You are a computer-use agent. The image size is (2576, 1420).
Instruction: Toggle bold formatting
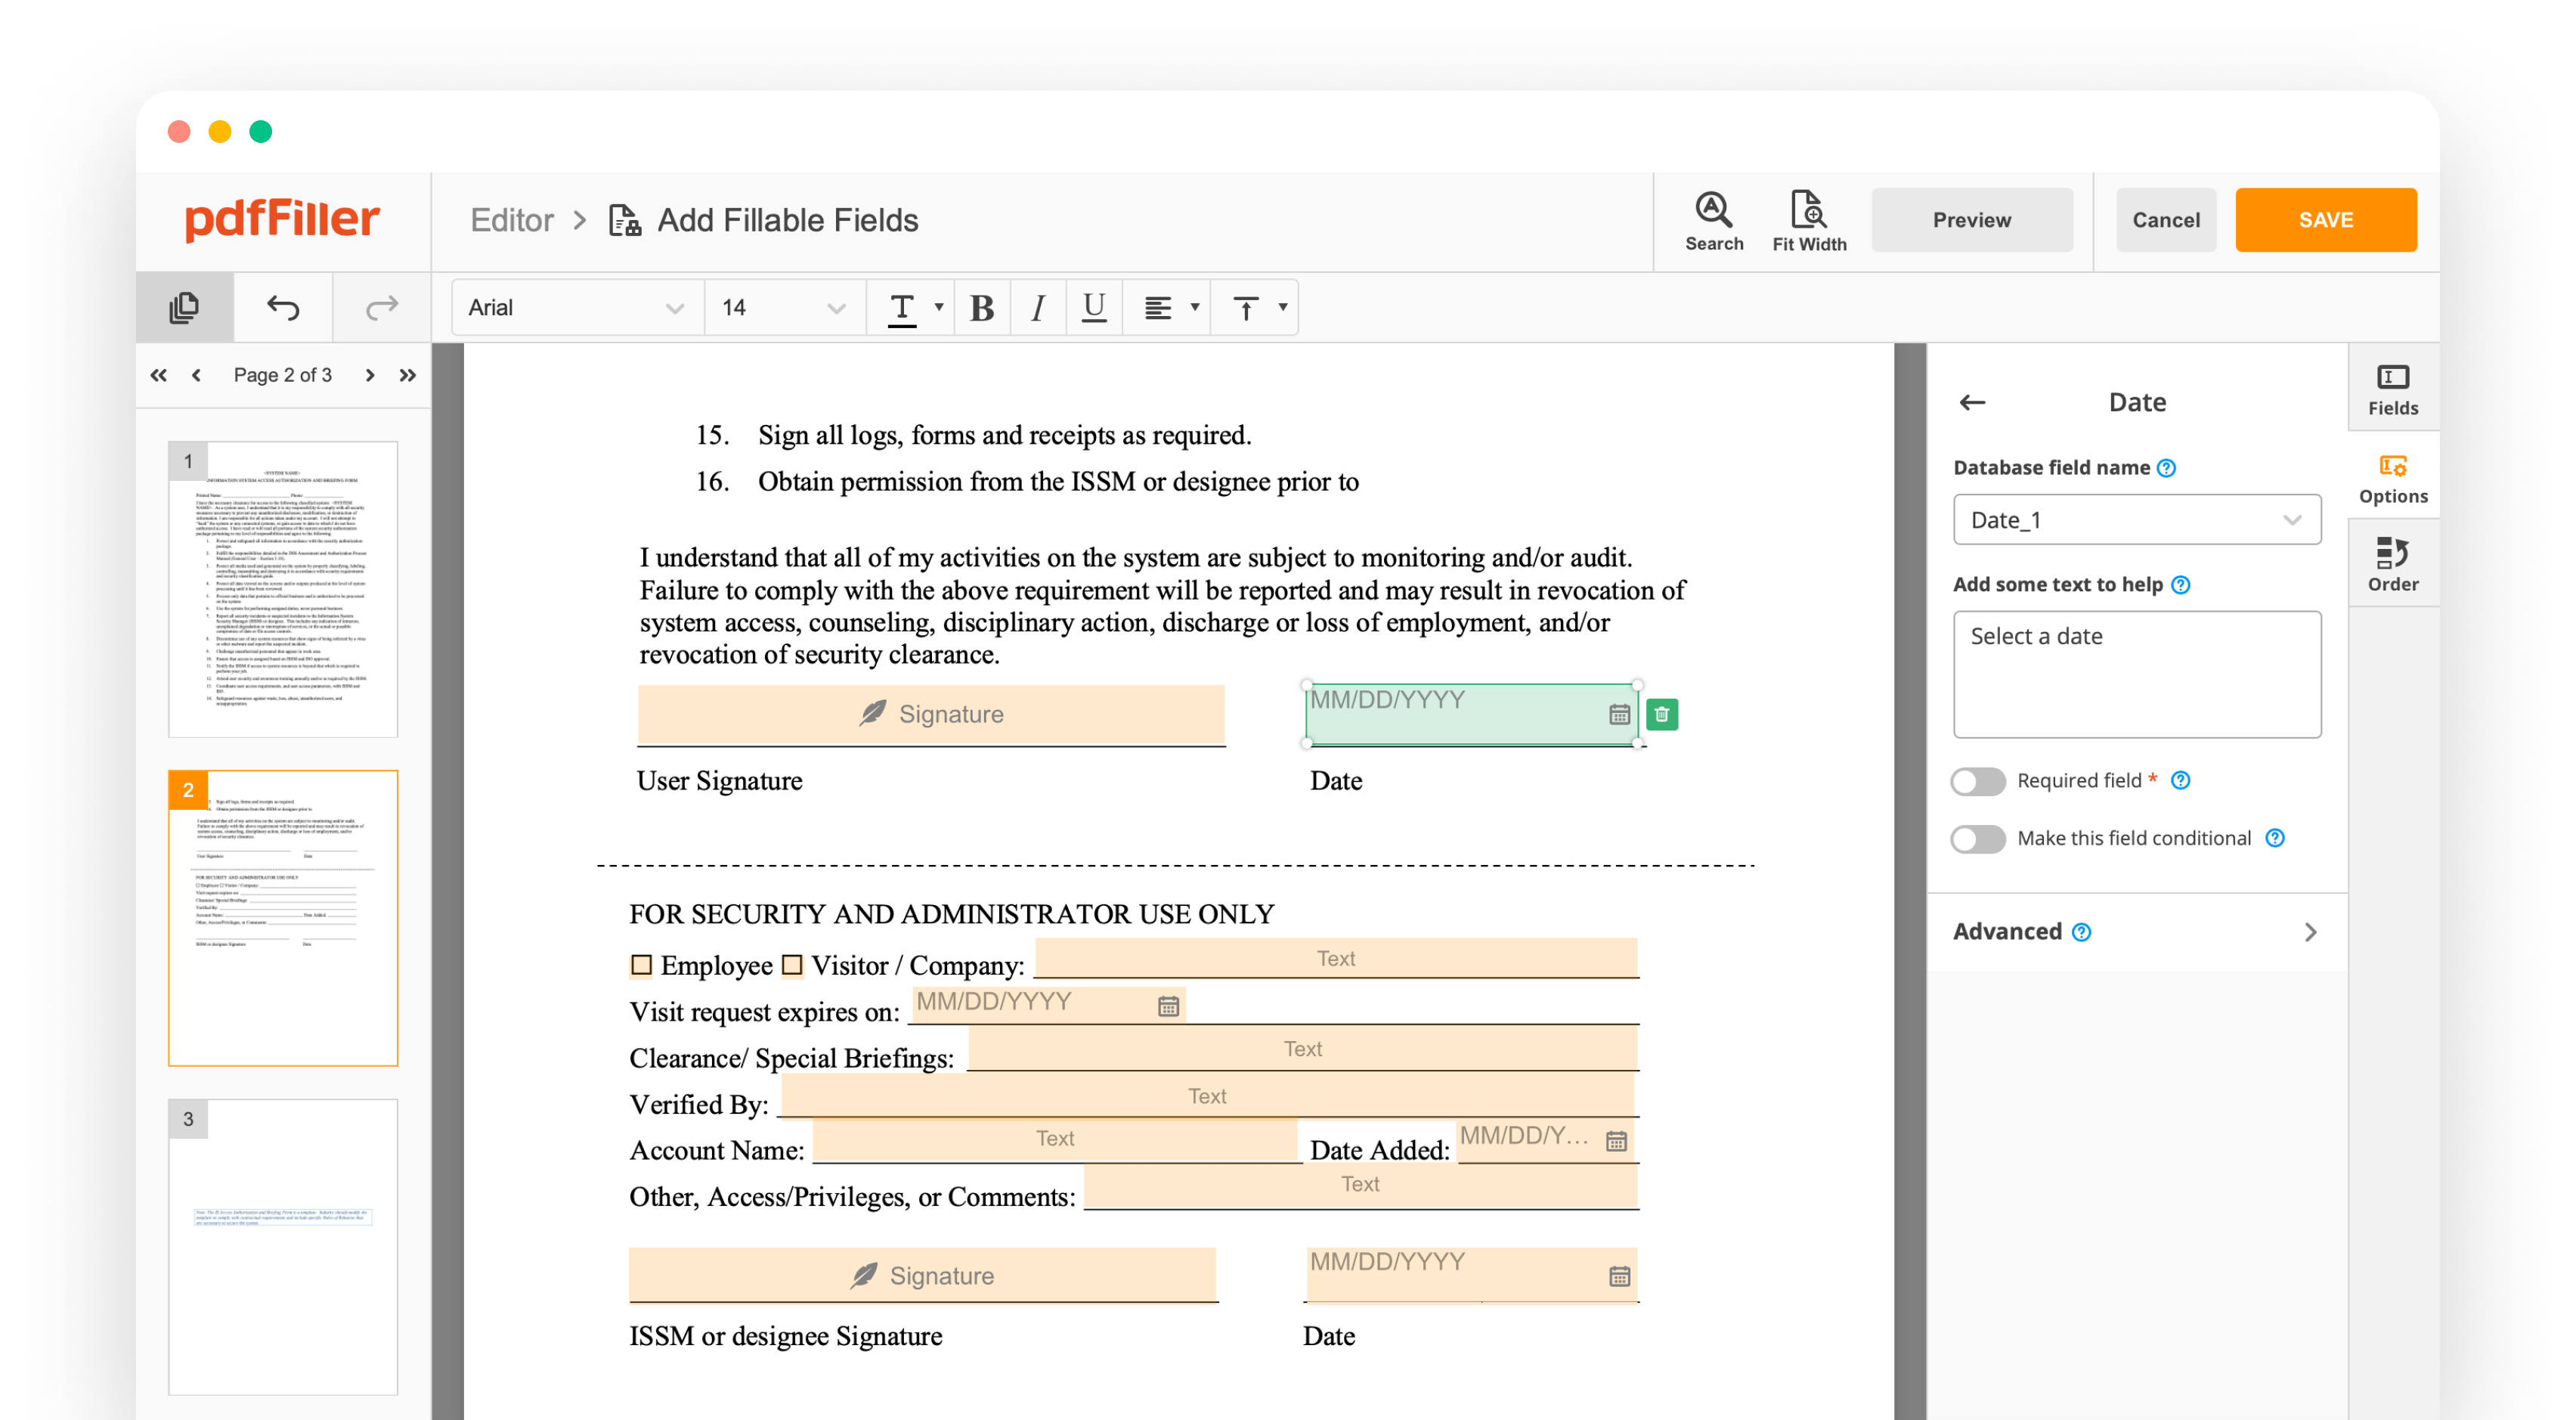click(x=981, y=308)
